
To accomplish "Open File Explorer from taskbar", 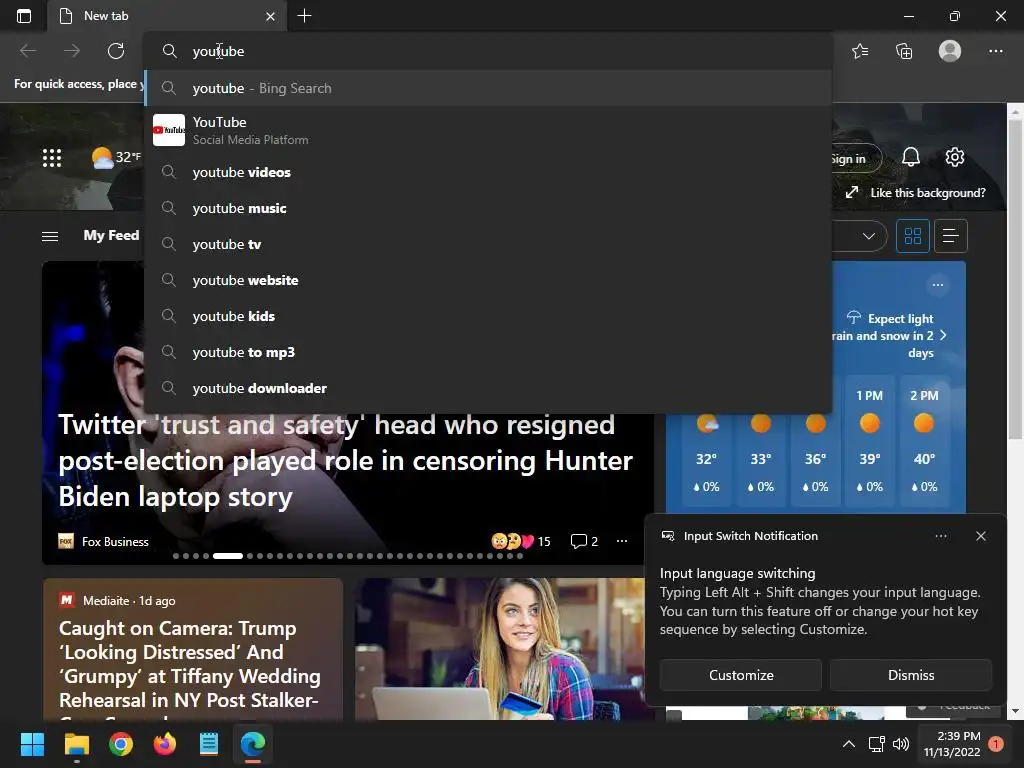I will [76, 744].
